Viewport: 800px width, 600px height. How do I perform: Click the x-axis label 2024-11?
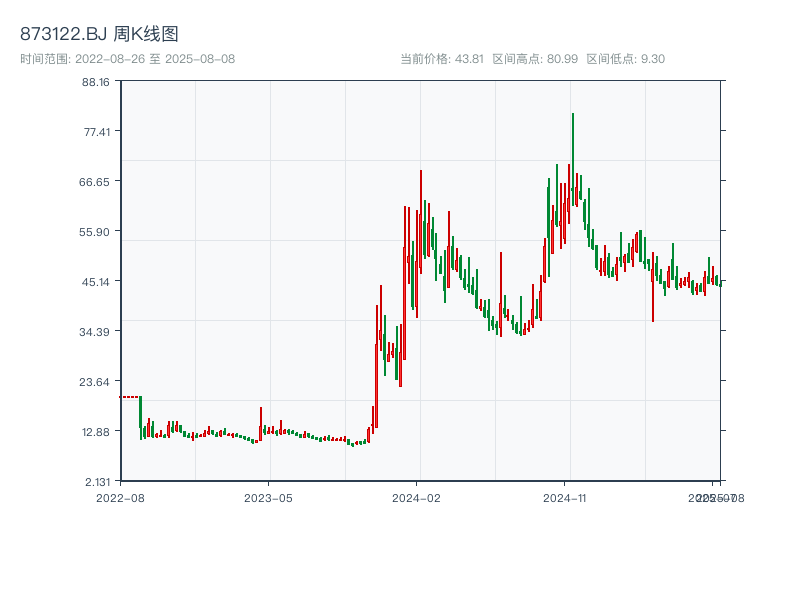[565, 498]
